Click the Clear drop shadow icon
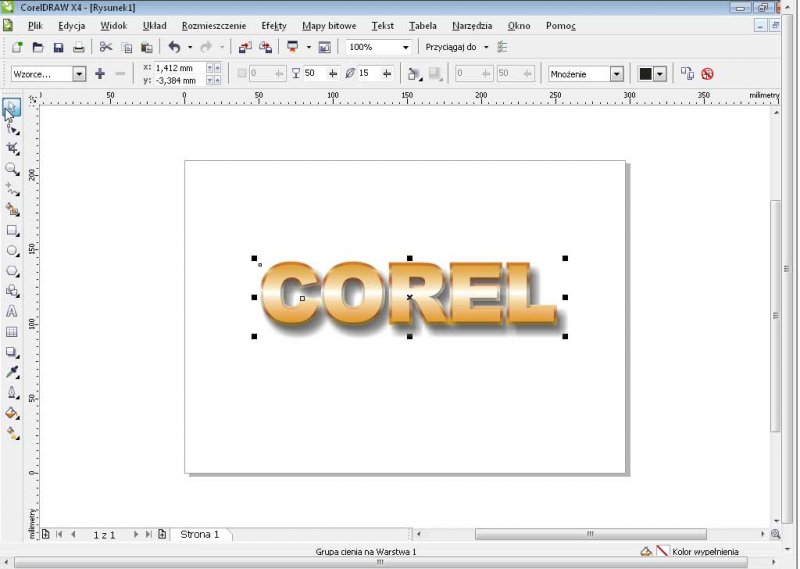Image resolution: width=800 pixels, height=569 pixels. (708, 74)
